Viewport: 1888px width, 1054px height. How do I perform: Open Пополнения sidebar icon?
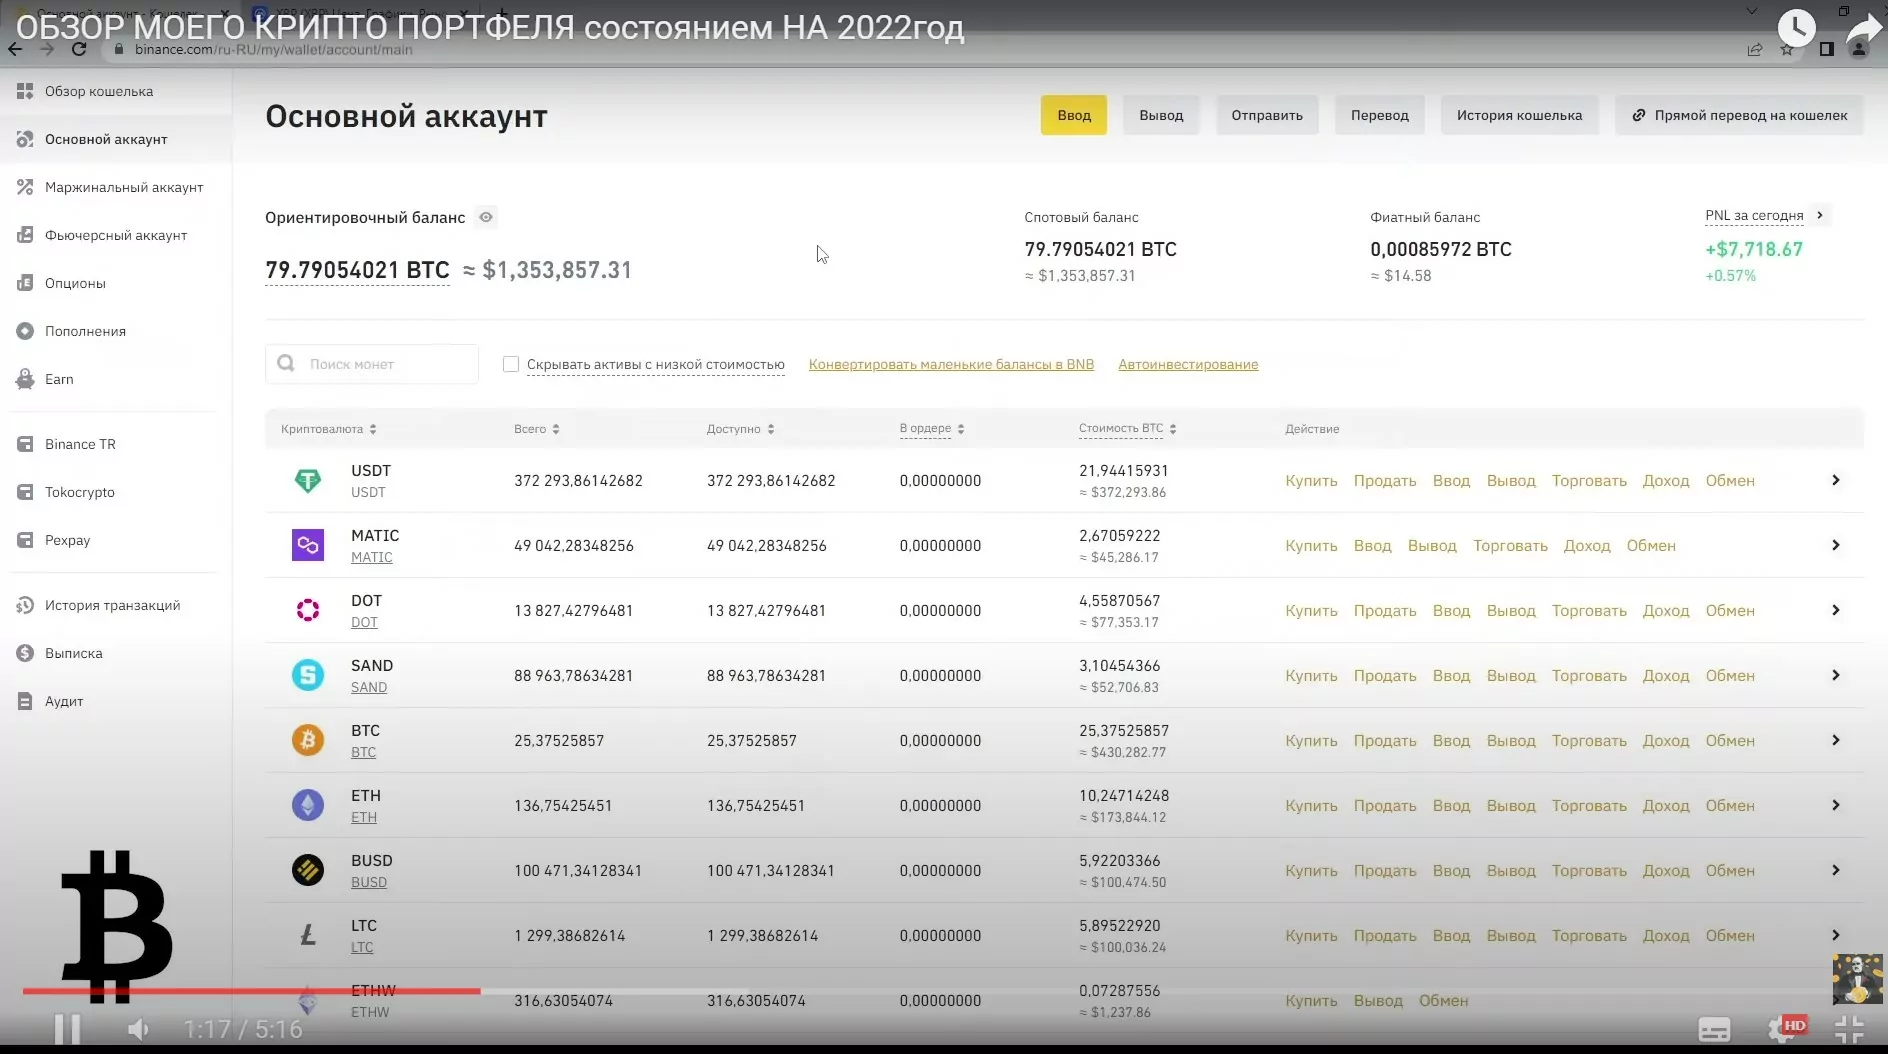25,331
